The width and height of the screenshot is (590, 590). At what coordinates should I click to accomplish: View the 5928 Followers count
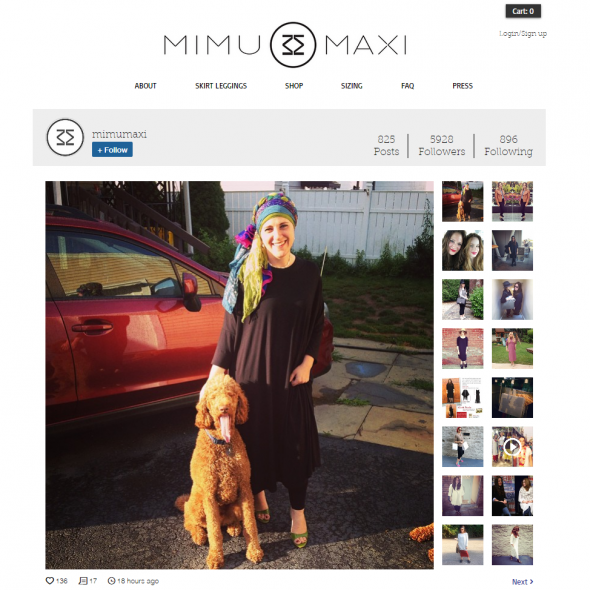(x=442, y=145)
